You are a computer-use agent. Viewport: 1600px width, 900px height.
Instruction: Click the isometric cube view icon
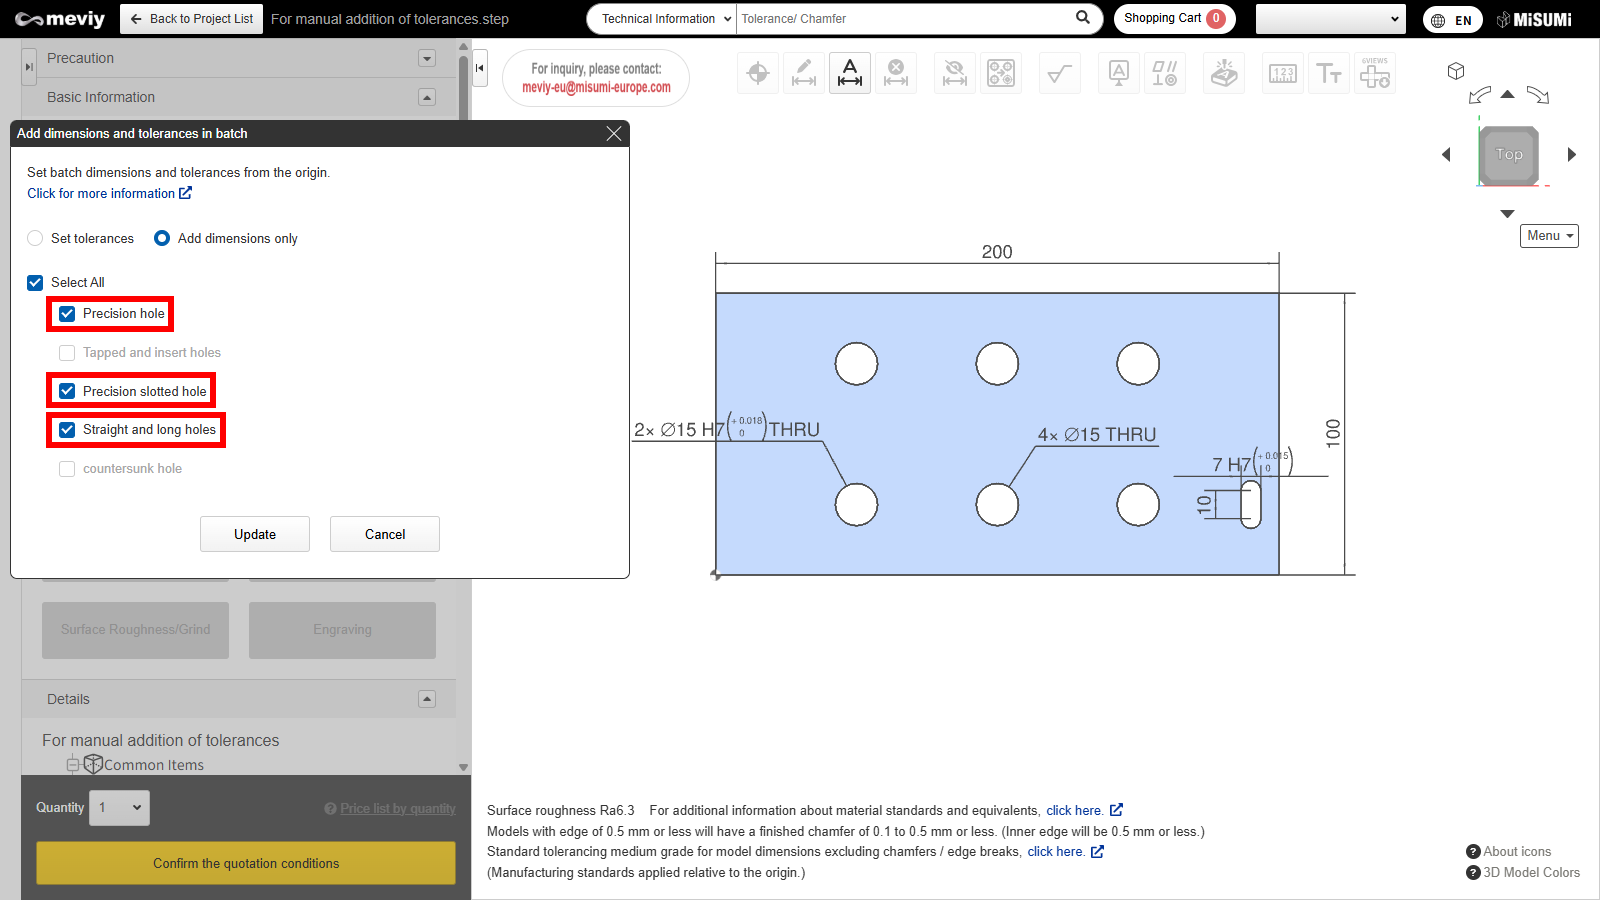[x=1456, y=71]
